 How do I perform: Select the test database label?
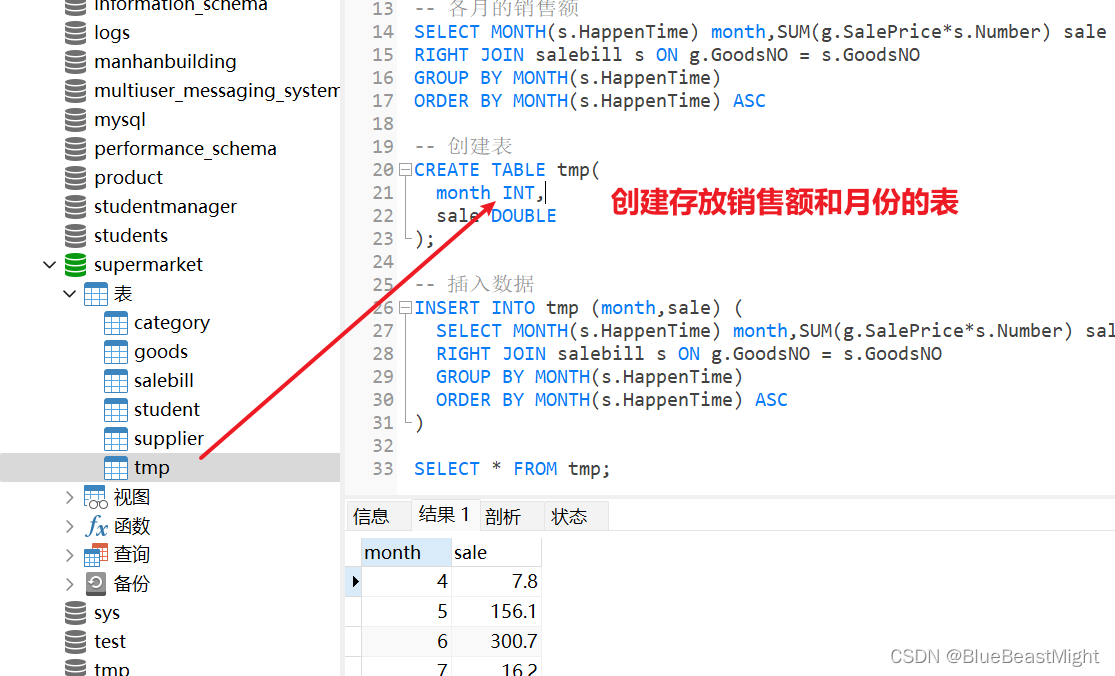coord(110,642)
